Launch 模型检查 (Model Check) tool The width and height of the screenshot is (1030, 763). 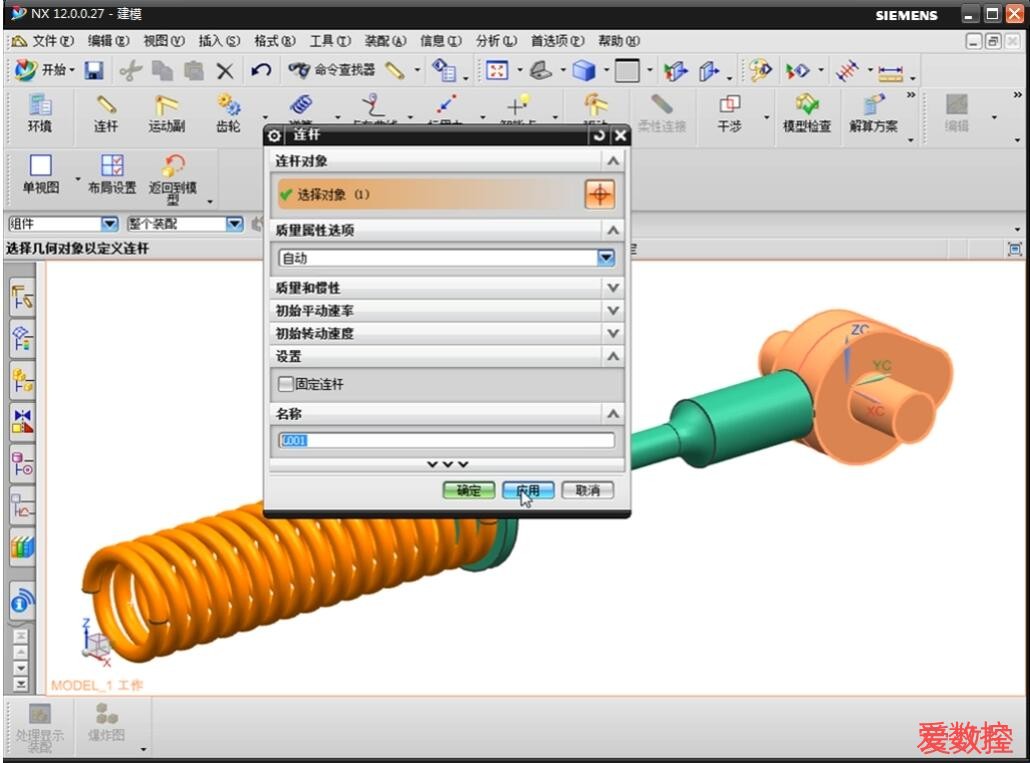click(x=806, y=113)
